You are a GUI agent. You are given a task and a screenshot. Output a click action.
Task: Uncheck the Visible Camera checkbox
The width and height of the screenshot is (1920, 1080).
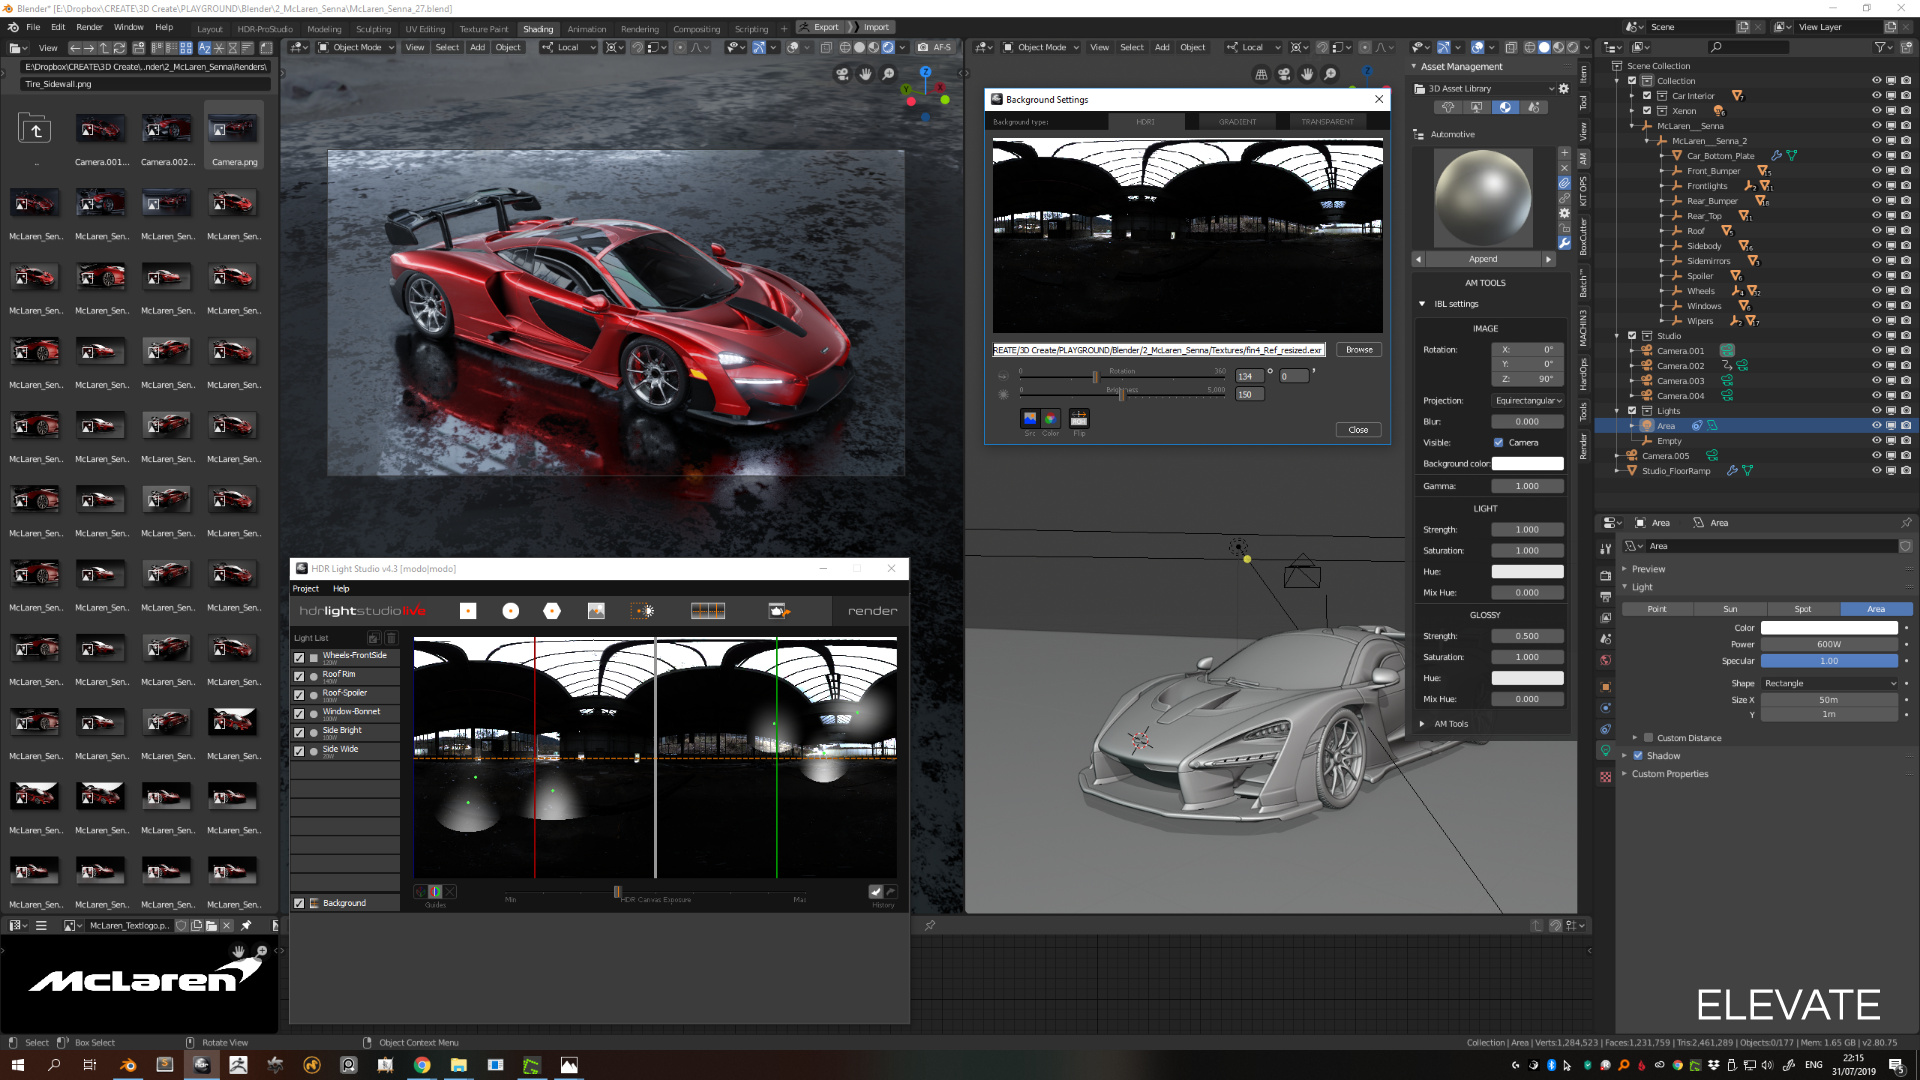[1498, 443]
